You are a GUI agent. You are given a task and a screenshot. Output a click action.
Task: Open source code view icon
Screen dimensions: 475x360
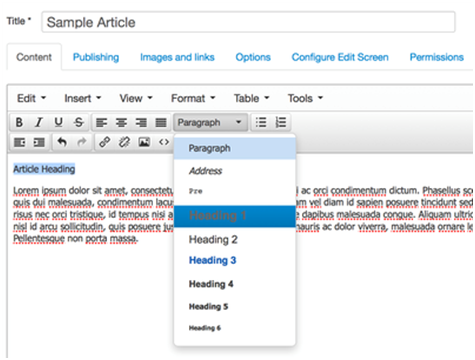click(164, 142)
